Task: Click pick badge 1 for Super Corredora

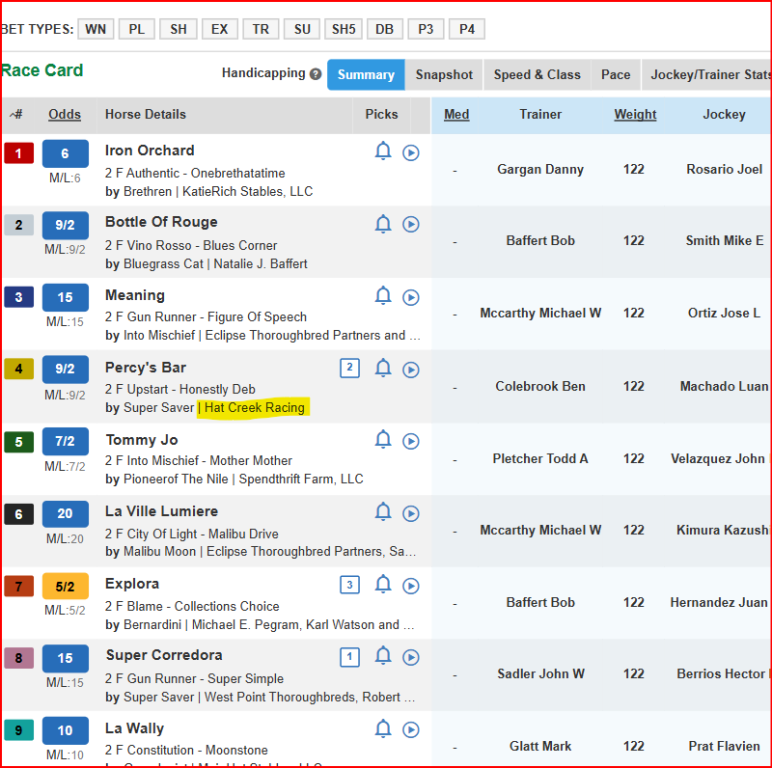Action: [350, 657]
